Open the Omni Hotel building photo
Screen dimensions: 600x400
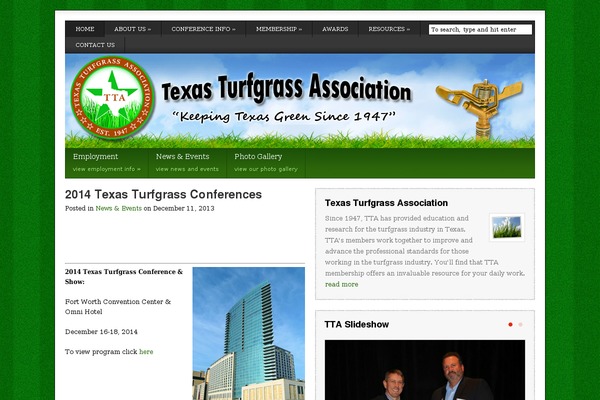point(249,333)
